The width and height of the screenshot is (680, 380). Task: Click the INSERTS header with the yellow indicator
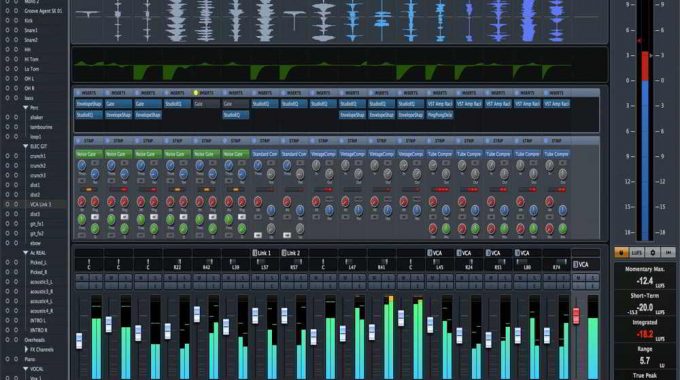click(x=206, y=93)
